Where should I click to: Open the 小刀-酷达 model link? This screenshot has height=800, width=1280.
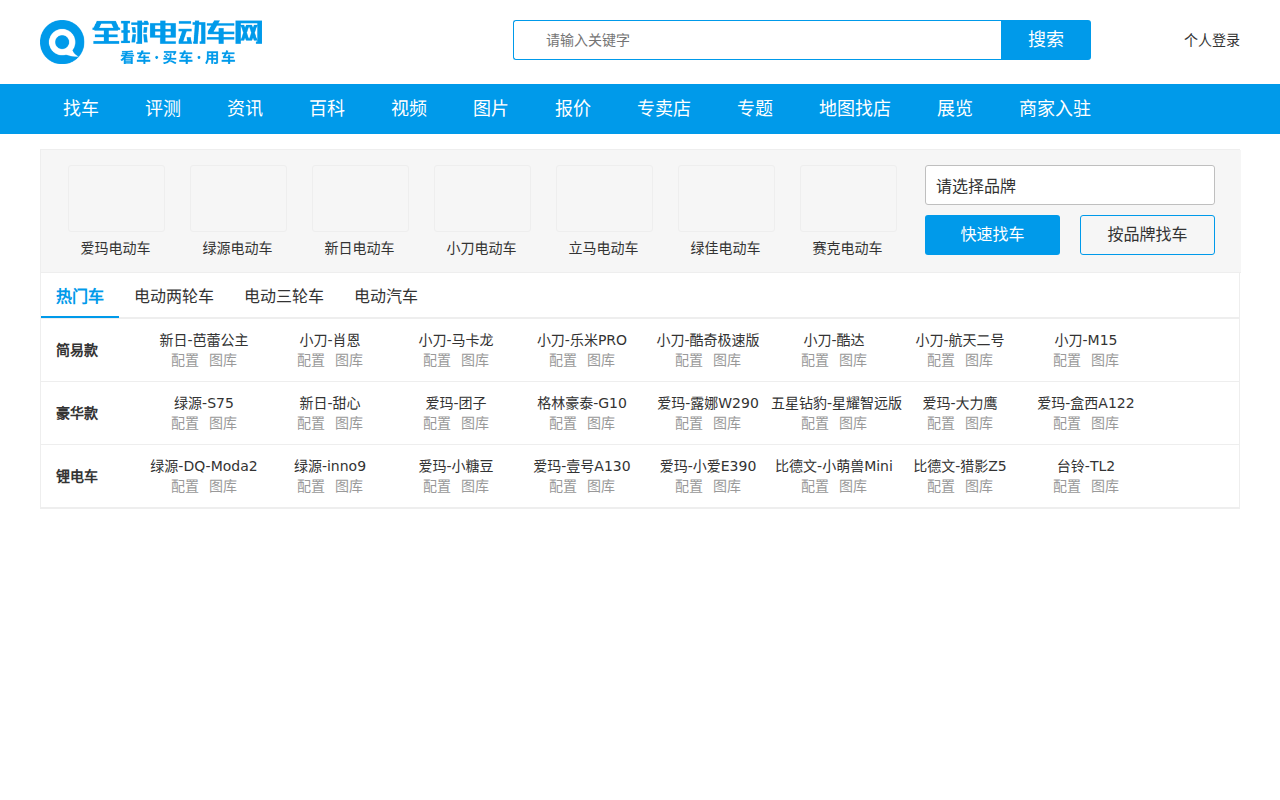pyautogui.click(x=834, y=340)
